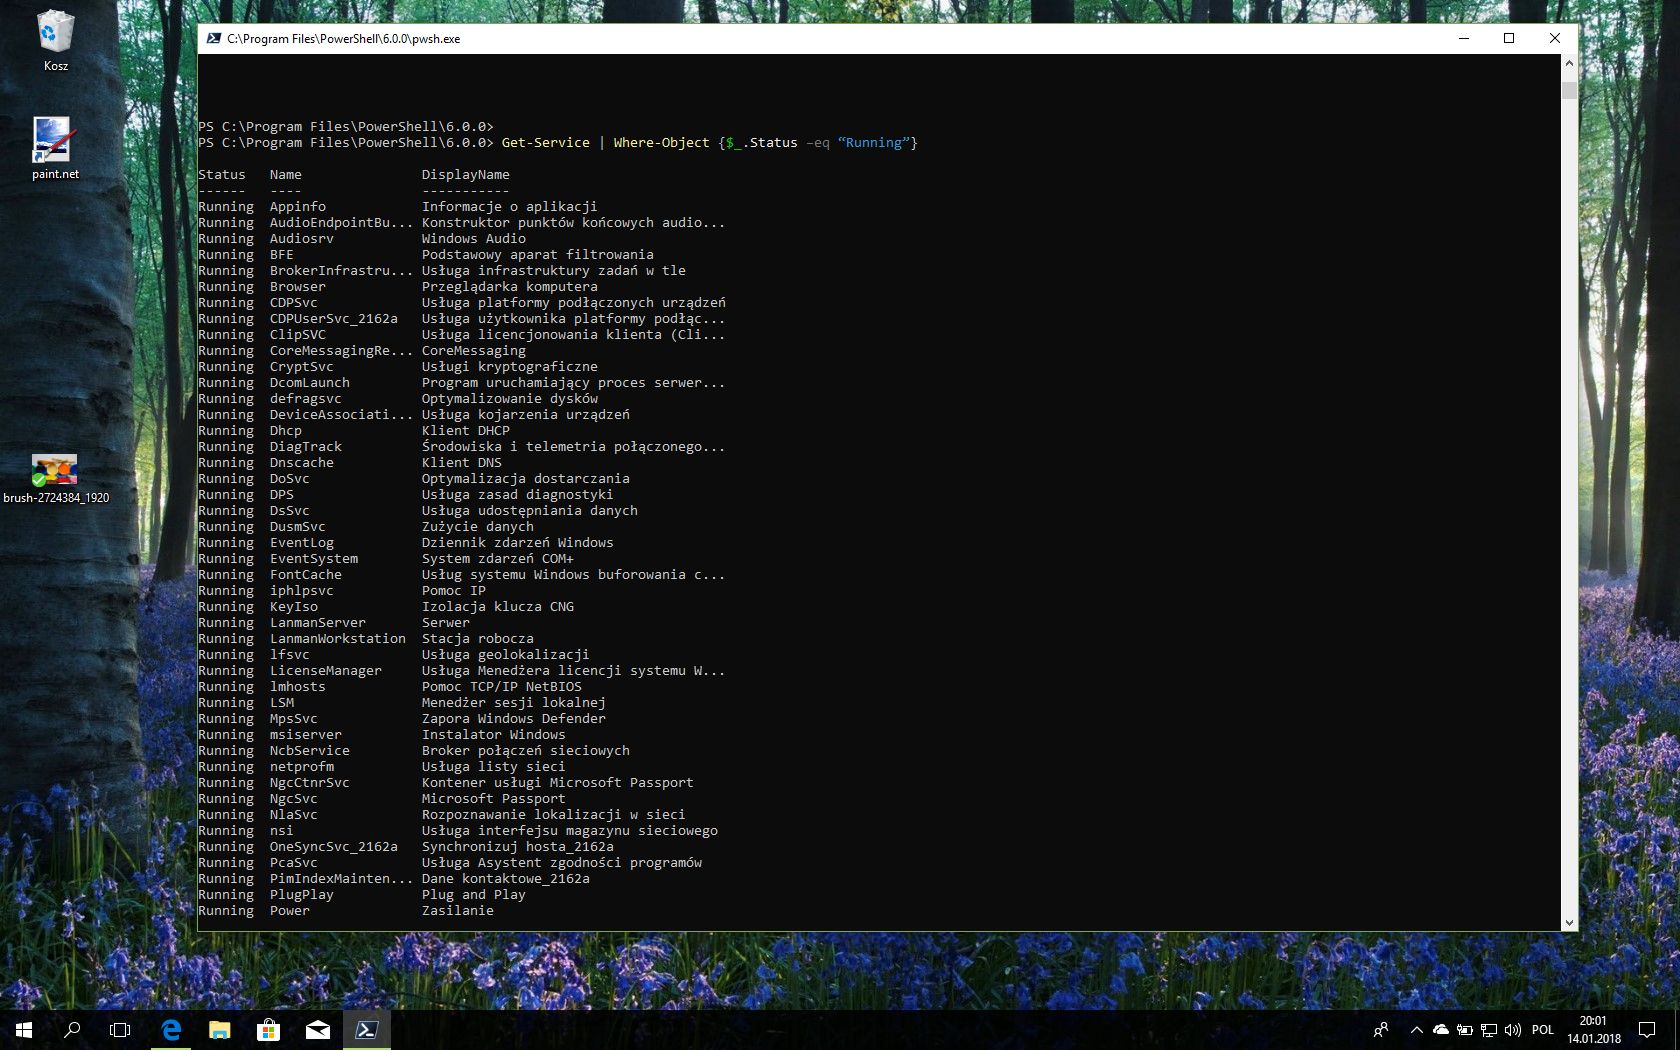Click the PowerShell vertical scrollbar thumb
Viewport: 1680px width, 1050px height.
pos(1569,90)
